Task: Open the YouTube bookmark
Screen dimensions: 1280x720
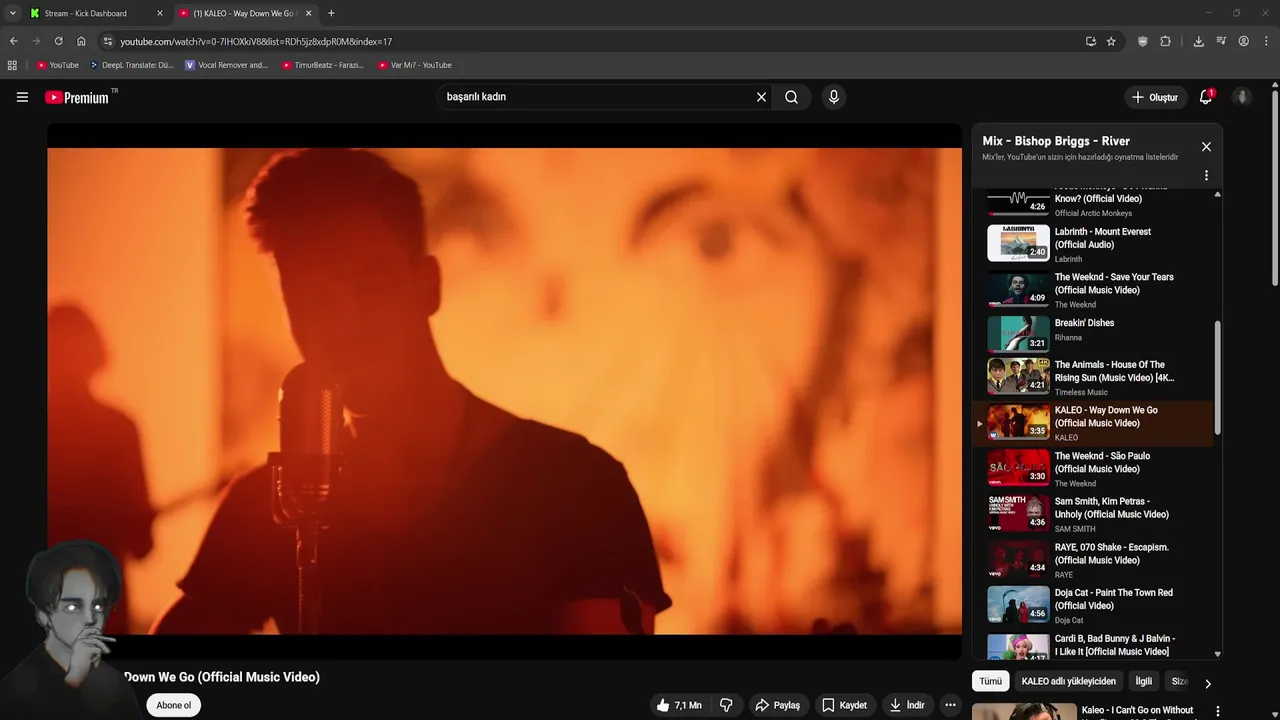Action: pos(57,65)
